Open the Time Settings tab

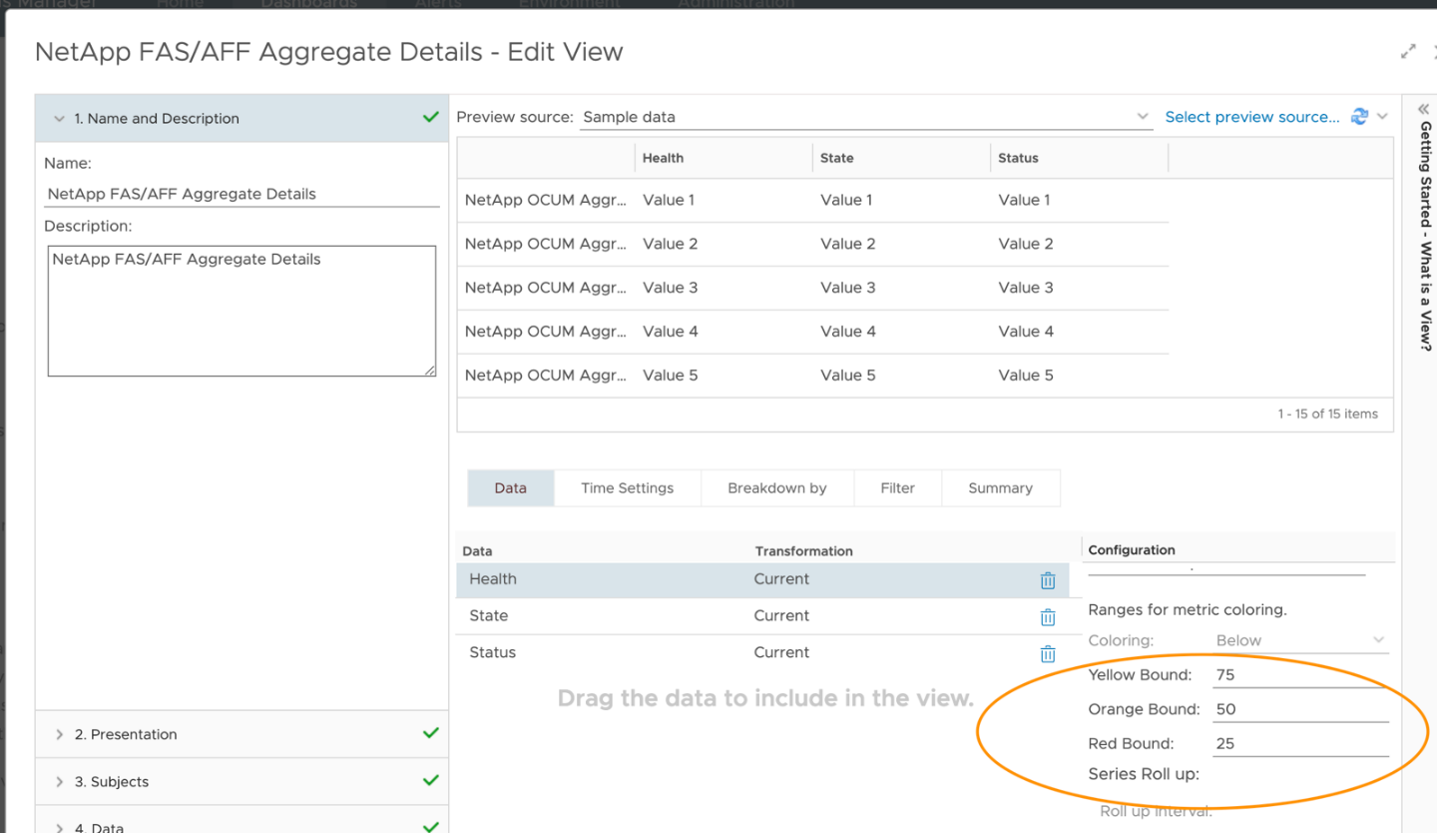coord(627,488)
